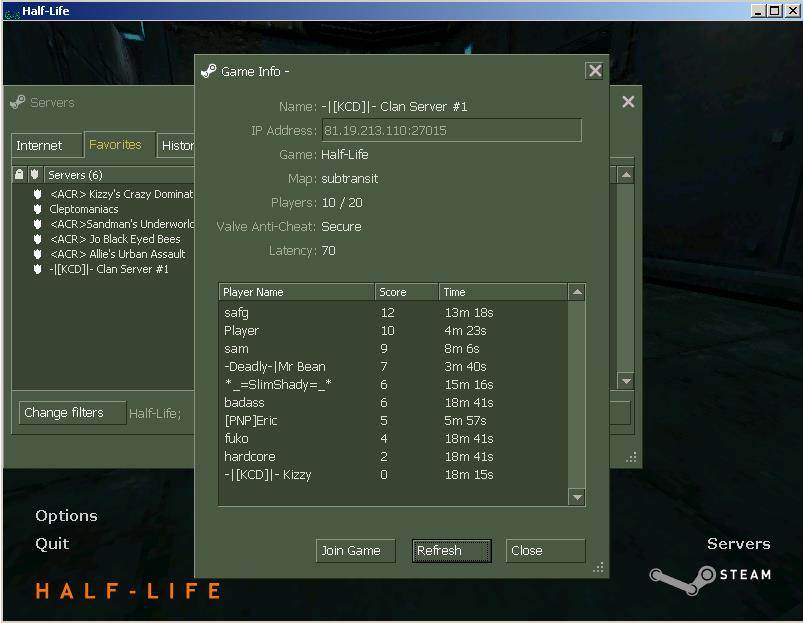Sort by Player Name column
The width and height of the screenshot is (803, 623).
click(x=297, y=292)
